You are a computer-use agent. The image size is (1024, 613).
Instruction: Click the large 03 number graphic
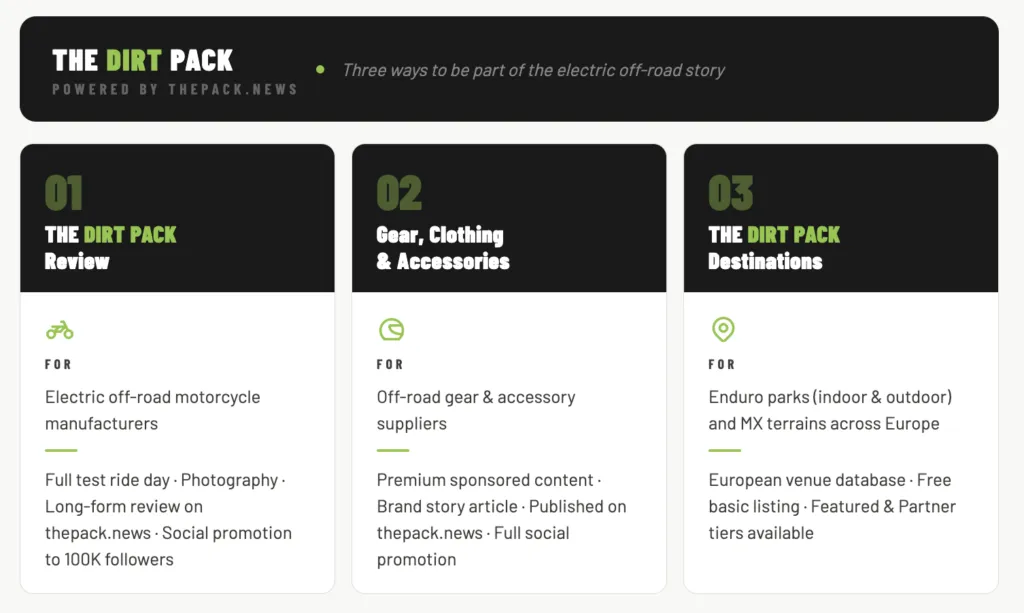tap(731, 193)
